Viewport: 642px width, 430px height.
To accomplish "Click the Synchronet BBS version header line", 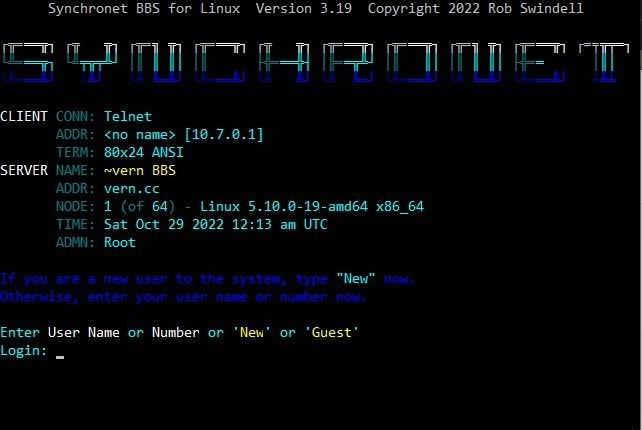I will (316, 9).
